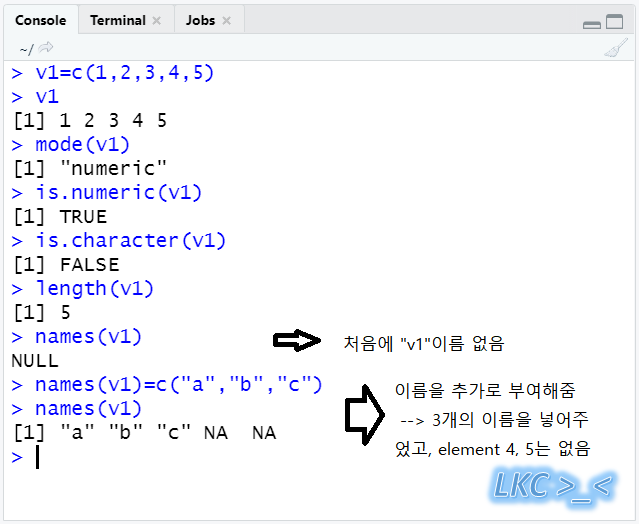Close the Terminal tab
Screen dimensions: 639x524
pos(156,20)
